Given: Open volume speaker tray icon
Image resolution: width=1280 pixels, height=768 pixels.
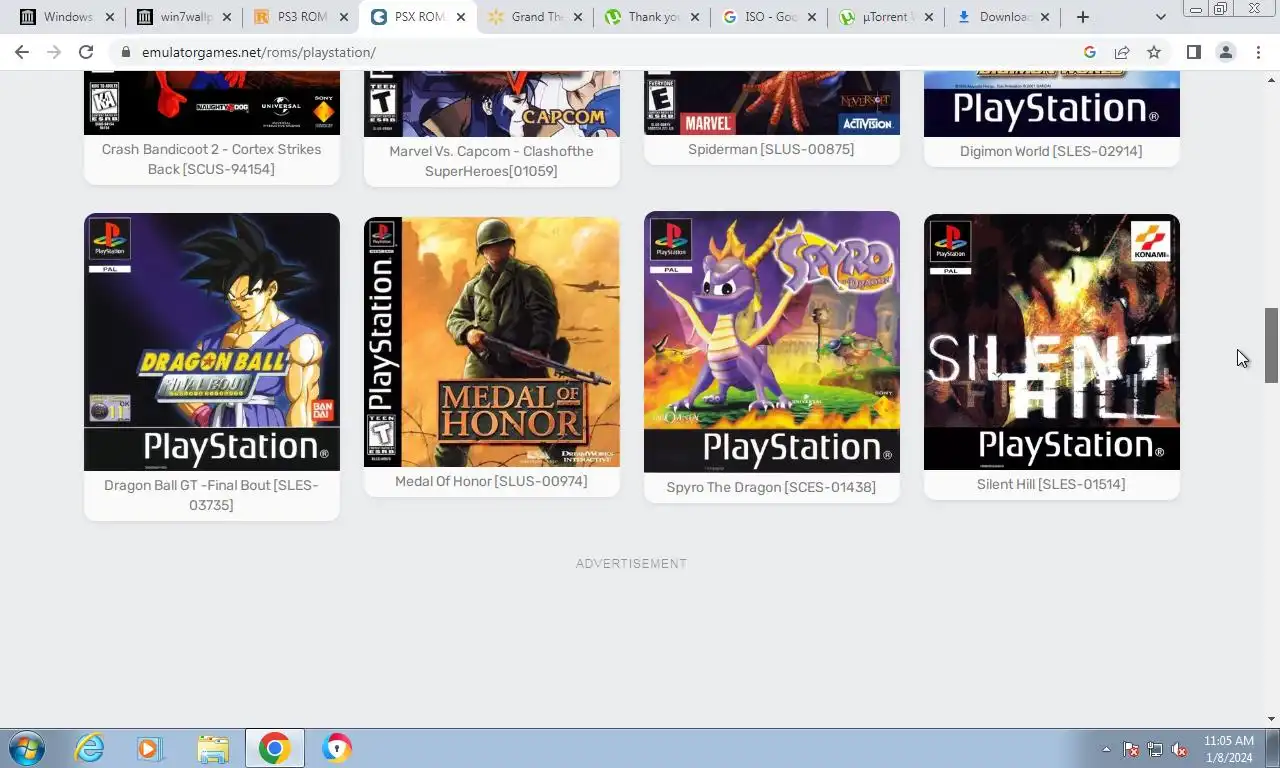Looking at the screenshot, I should [x=1179, y=749].
